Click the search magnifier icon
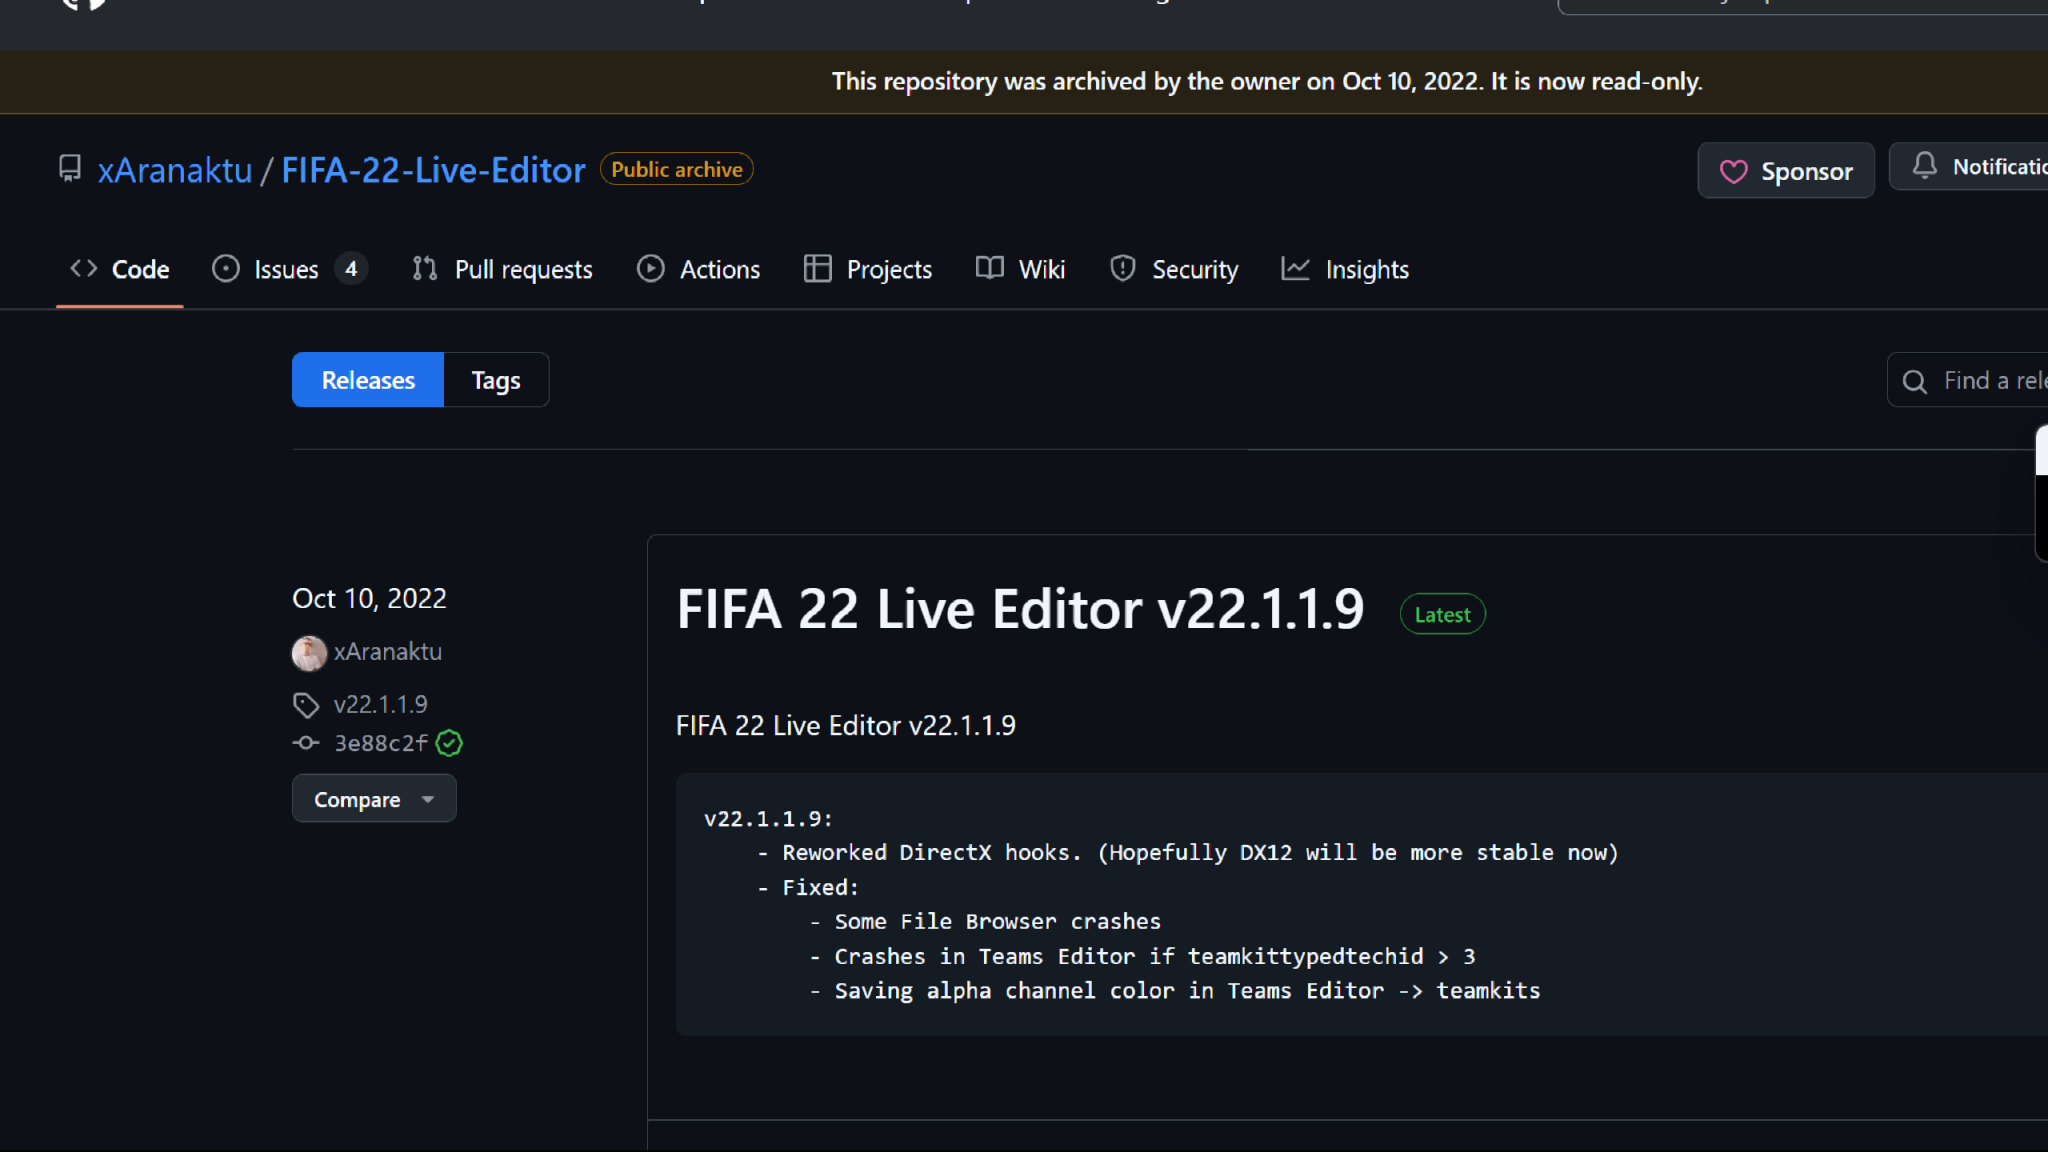2048x1152 pixels. (1915, 381)
